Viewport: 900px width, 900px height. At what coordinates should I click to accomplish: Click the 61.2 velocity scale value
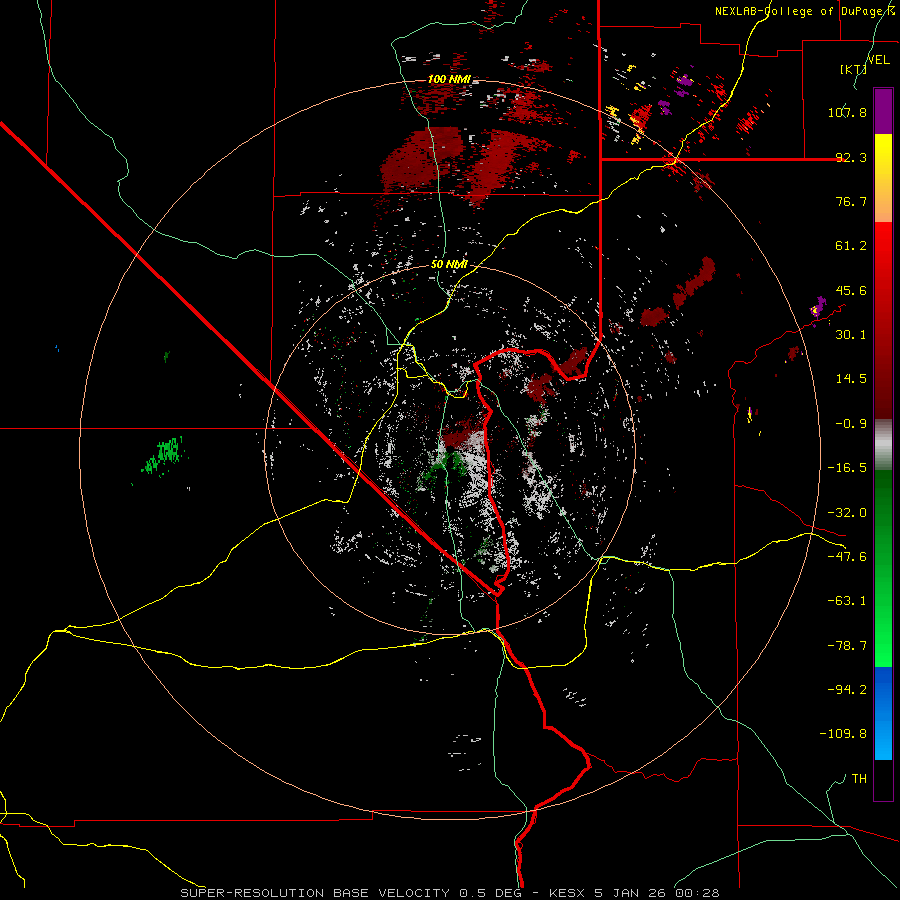click(851, 246)
